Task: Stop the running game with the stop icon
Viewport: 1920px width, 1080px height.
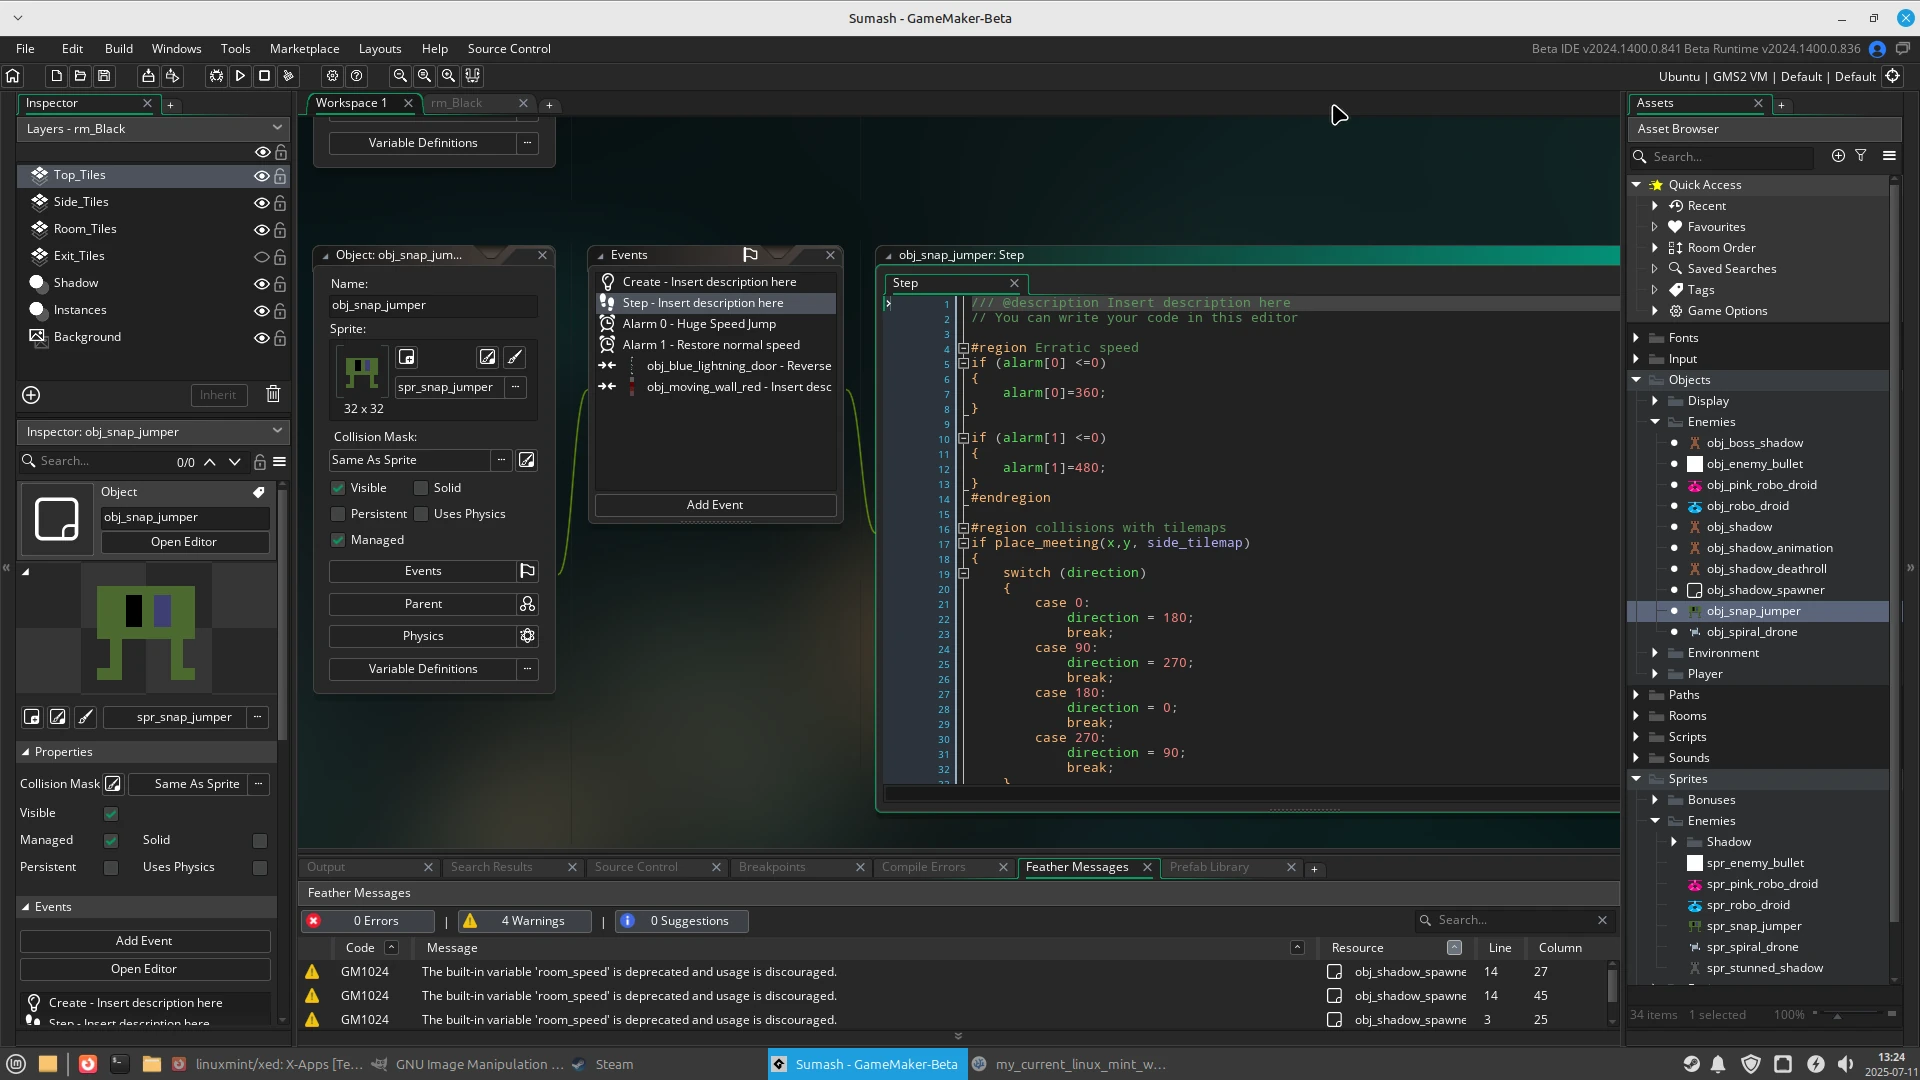Action: tap(264, 76)
